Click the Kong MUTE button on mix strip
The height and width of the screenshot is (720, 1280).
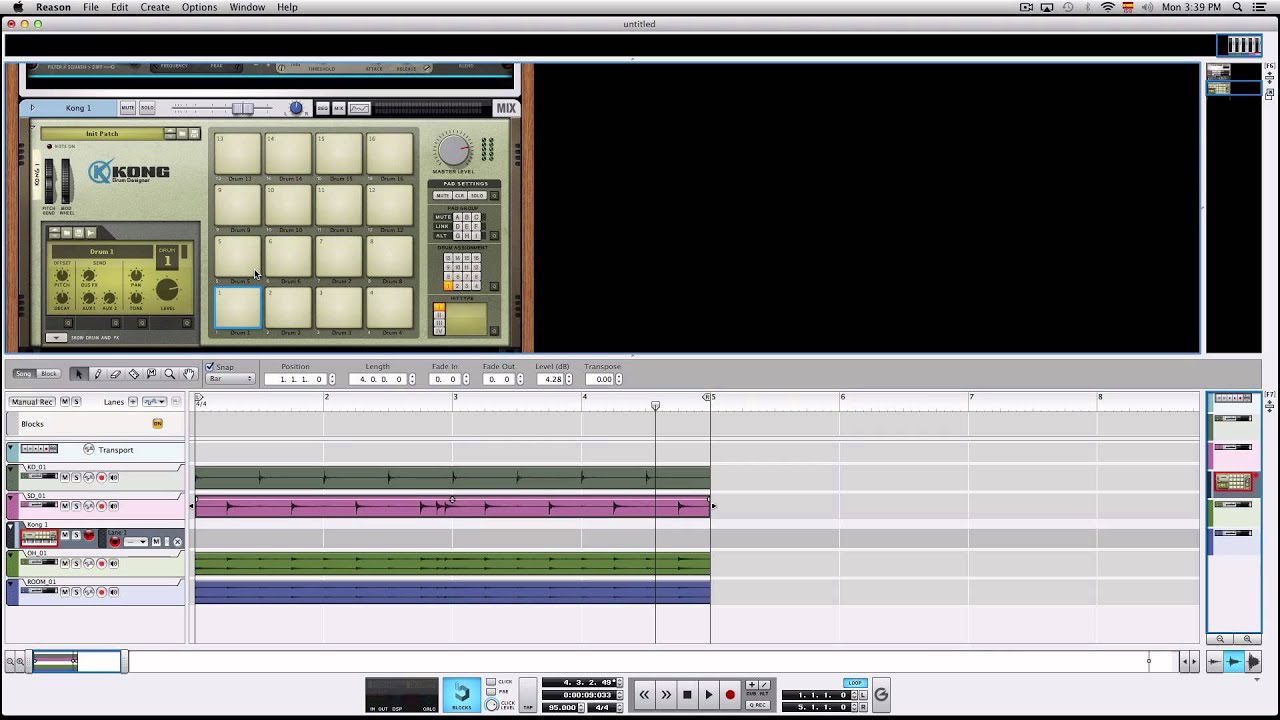(128, 108)
